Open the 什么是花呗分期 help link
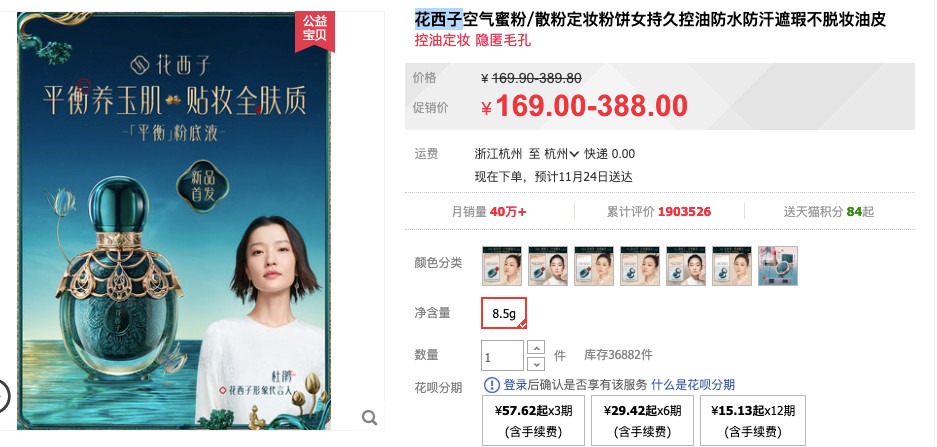 (x=693, y=385)
